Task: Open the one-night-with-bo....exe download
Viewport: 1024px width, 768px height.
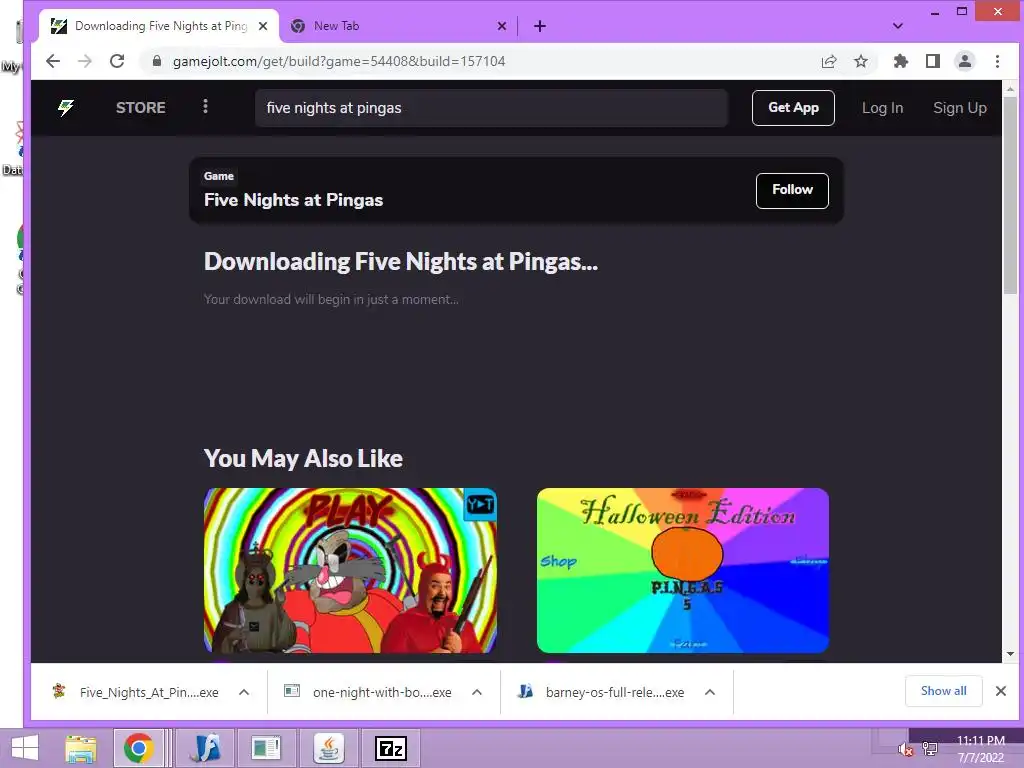Action: click(370, 692)
